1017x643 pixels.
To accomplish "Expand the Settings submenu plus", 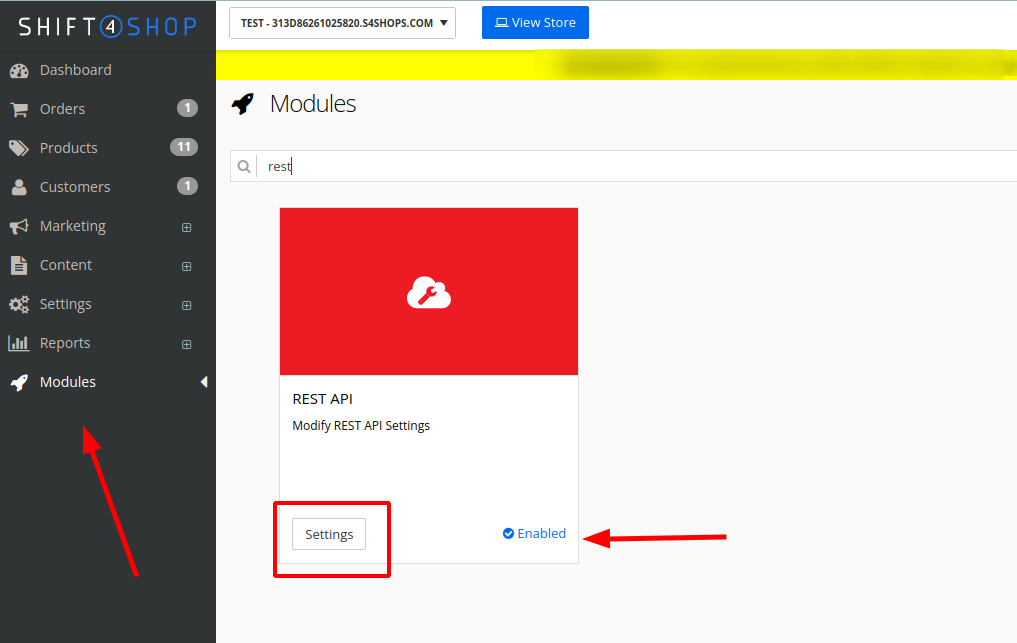I will (187, 305).
